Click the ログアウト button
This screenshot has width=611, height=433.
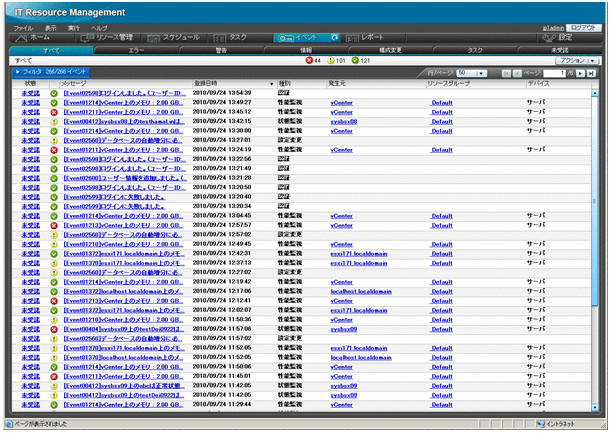click(583, 28)
